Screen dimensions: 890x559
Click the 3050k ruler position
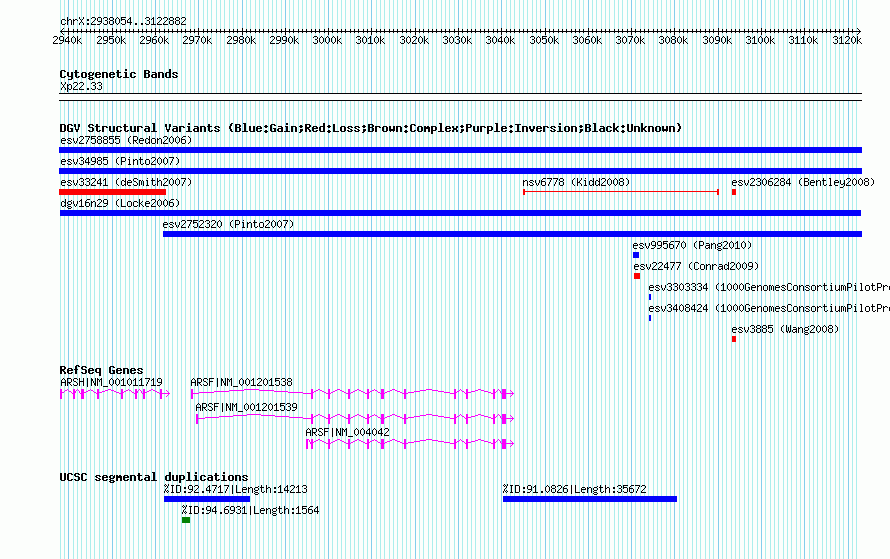tap(544, 40)
